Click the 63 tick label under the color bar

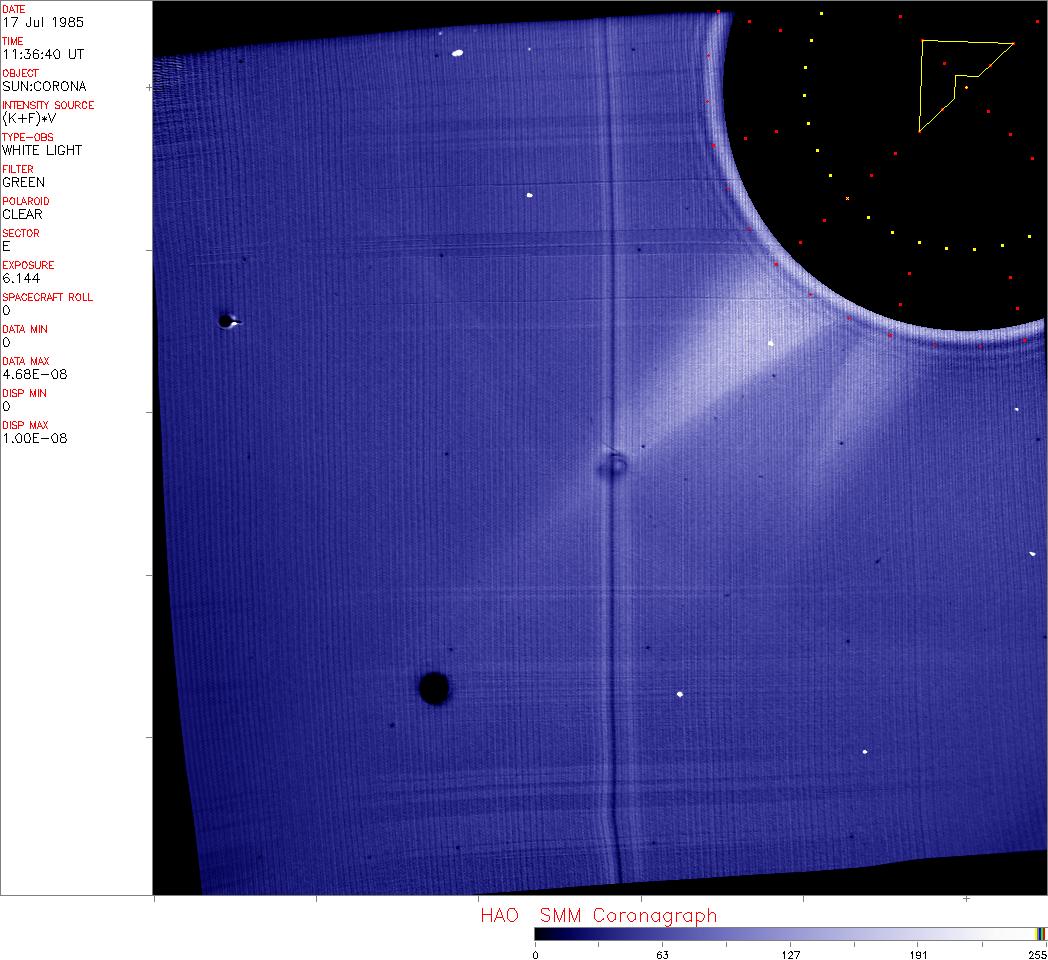coord(662,954)
